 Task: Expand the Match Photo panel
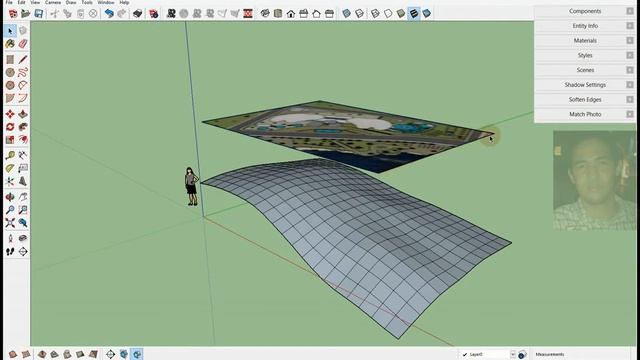[585, 114]
